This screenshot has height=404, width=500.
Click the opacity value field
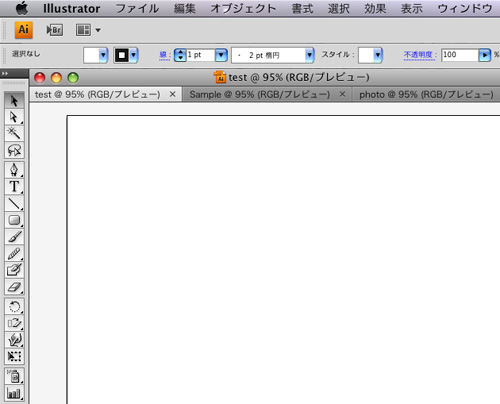[460, 55]
